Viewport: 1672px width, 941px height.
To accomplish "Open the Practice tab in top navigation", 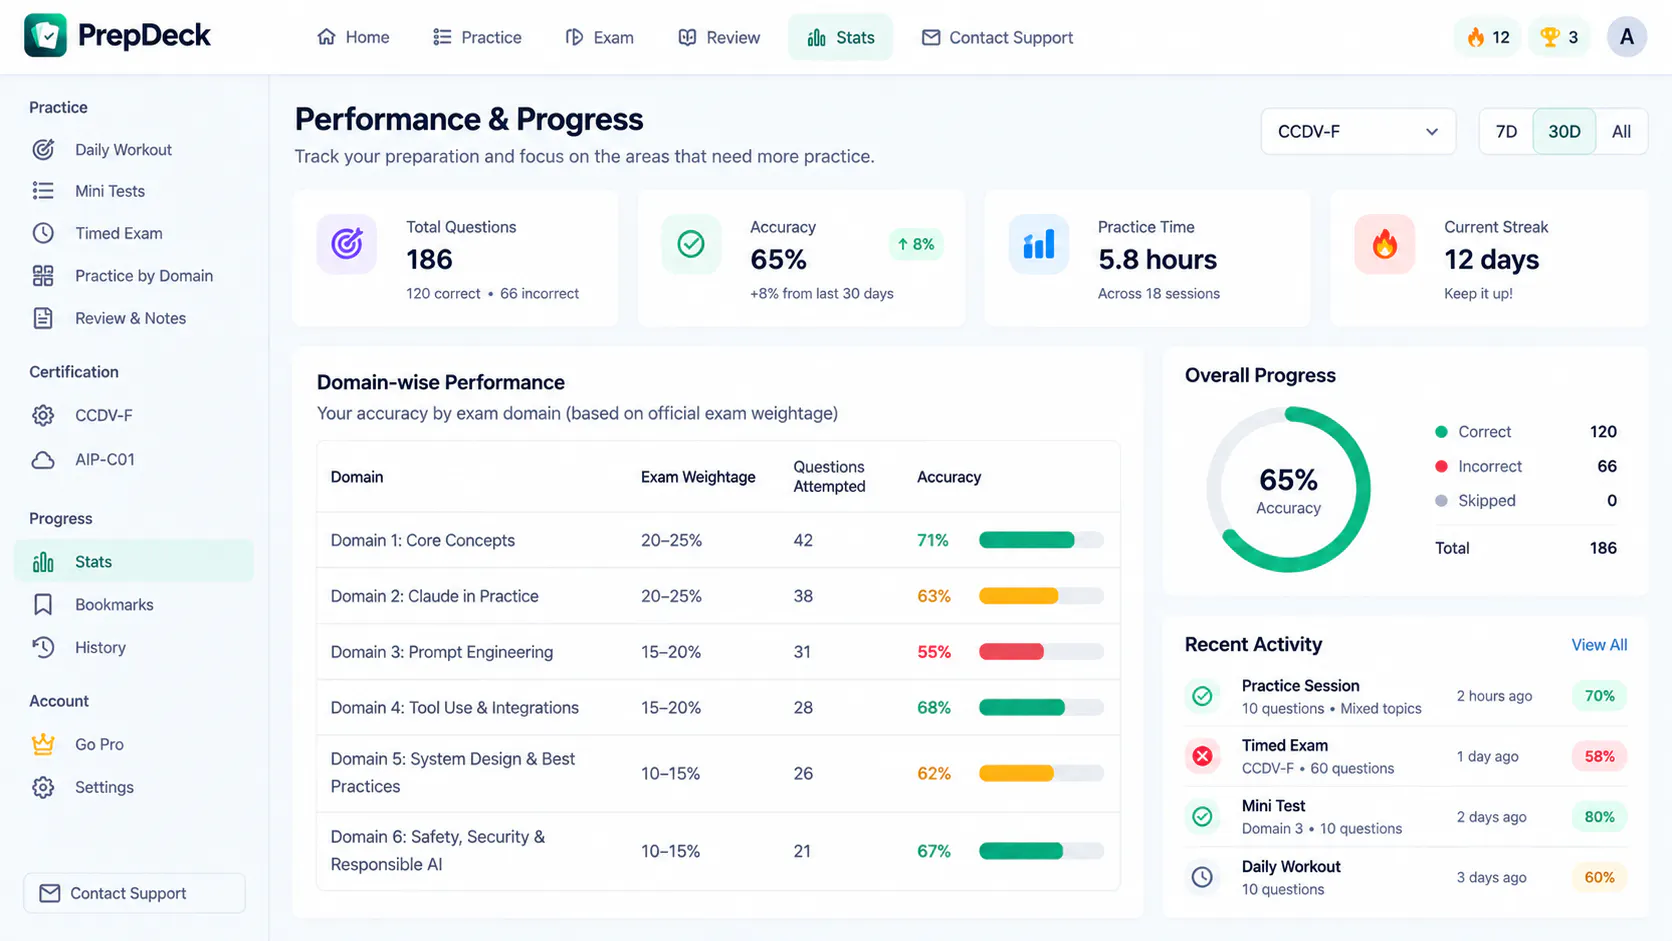I will 477,37.
